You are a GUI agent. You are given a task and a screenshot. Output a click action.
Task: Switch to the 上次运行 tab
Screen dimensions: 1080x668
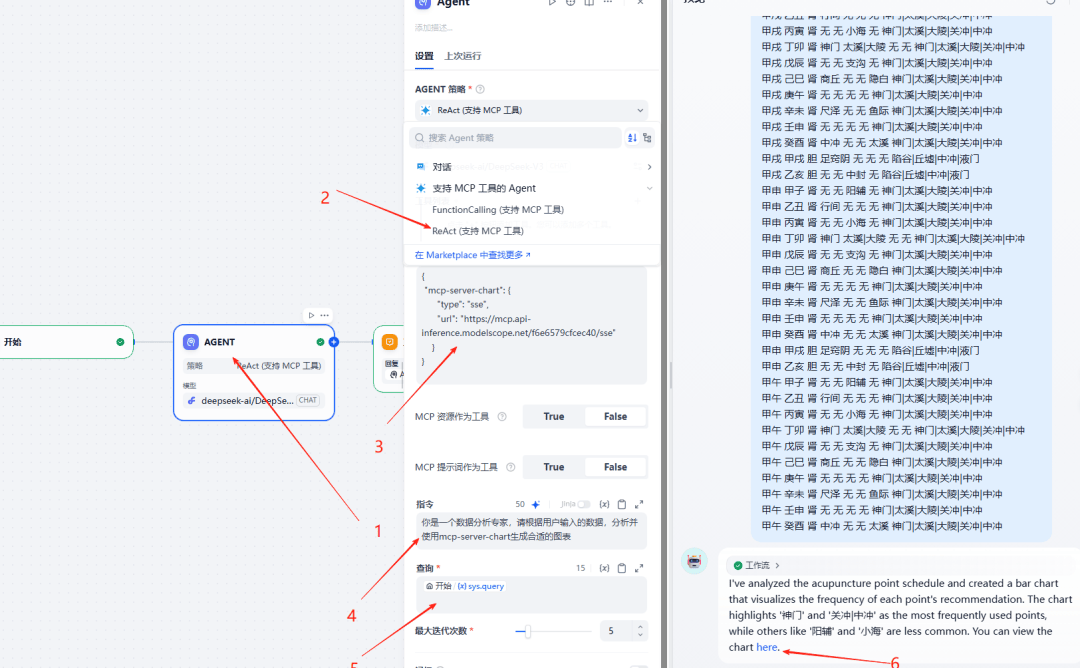pos(463,56)
